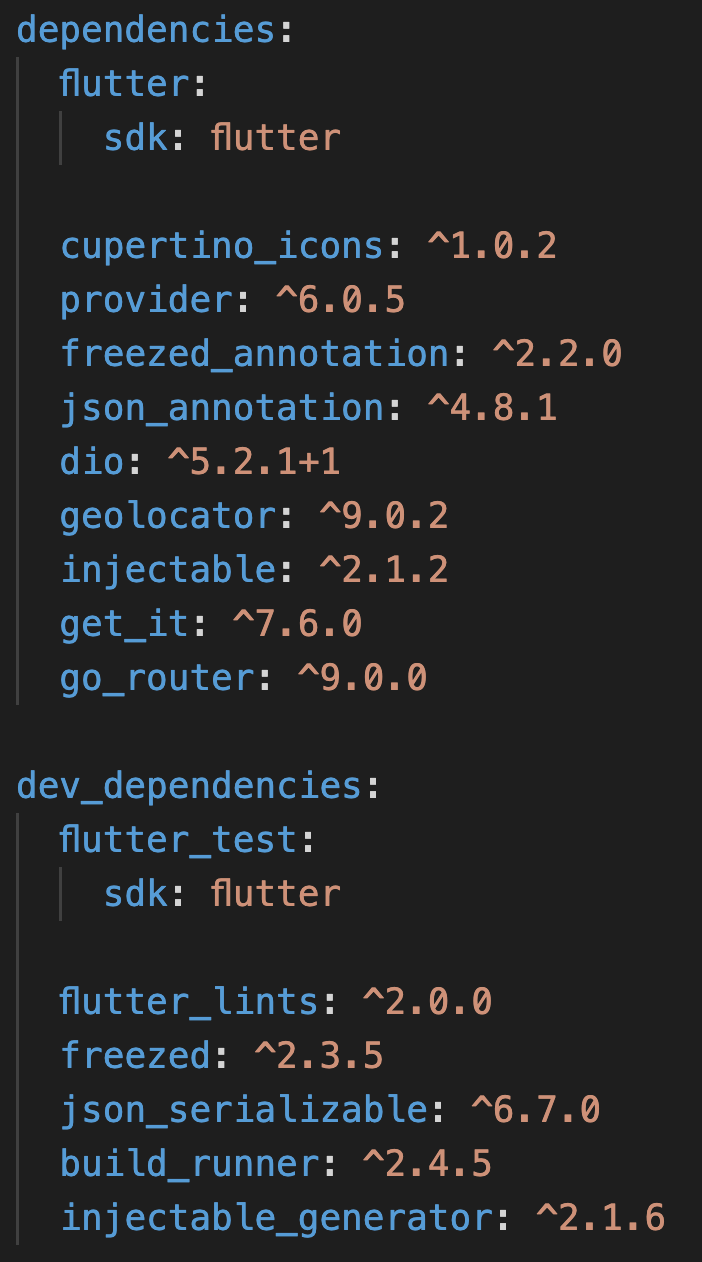702x1262 pixels.
Task: Place cursor on geolocator package name
Action: (x=167, y=516)
